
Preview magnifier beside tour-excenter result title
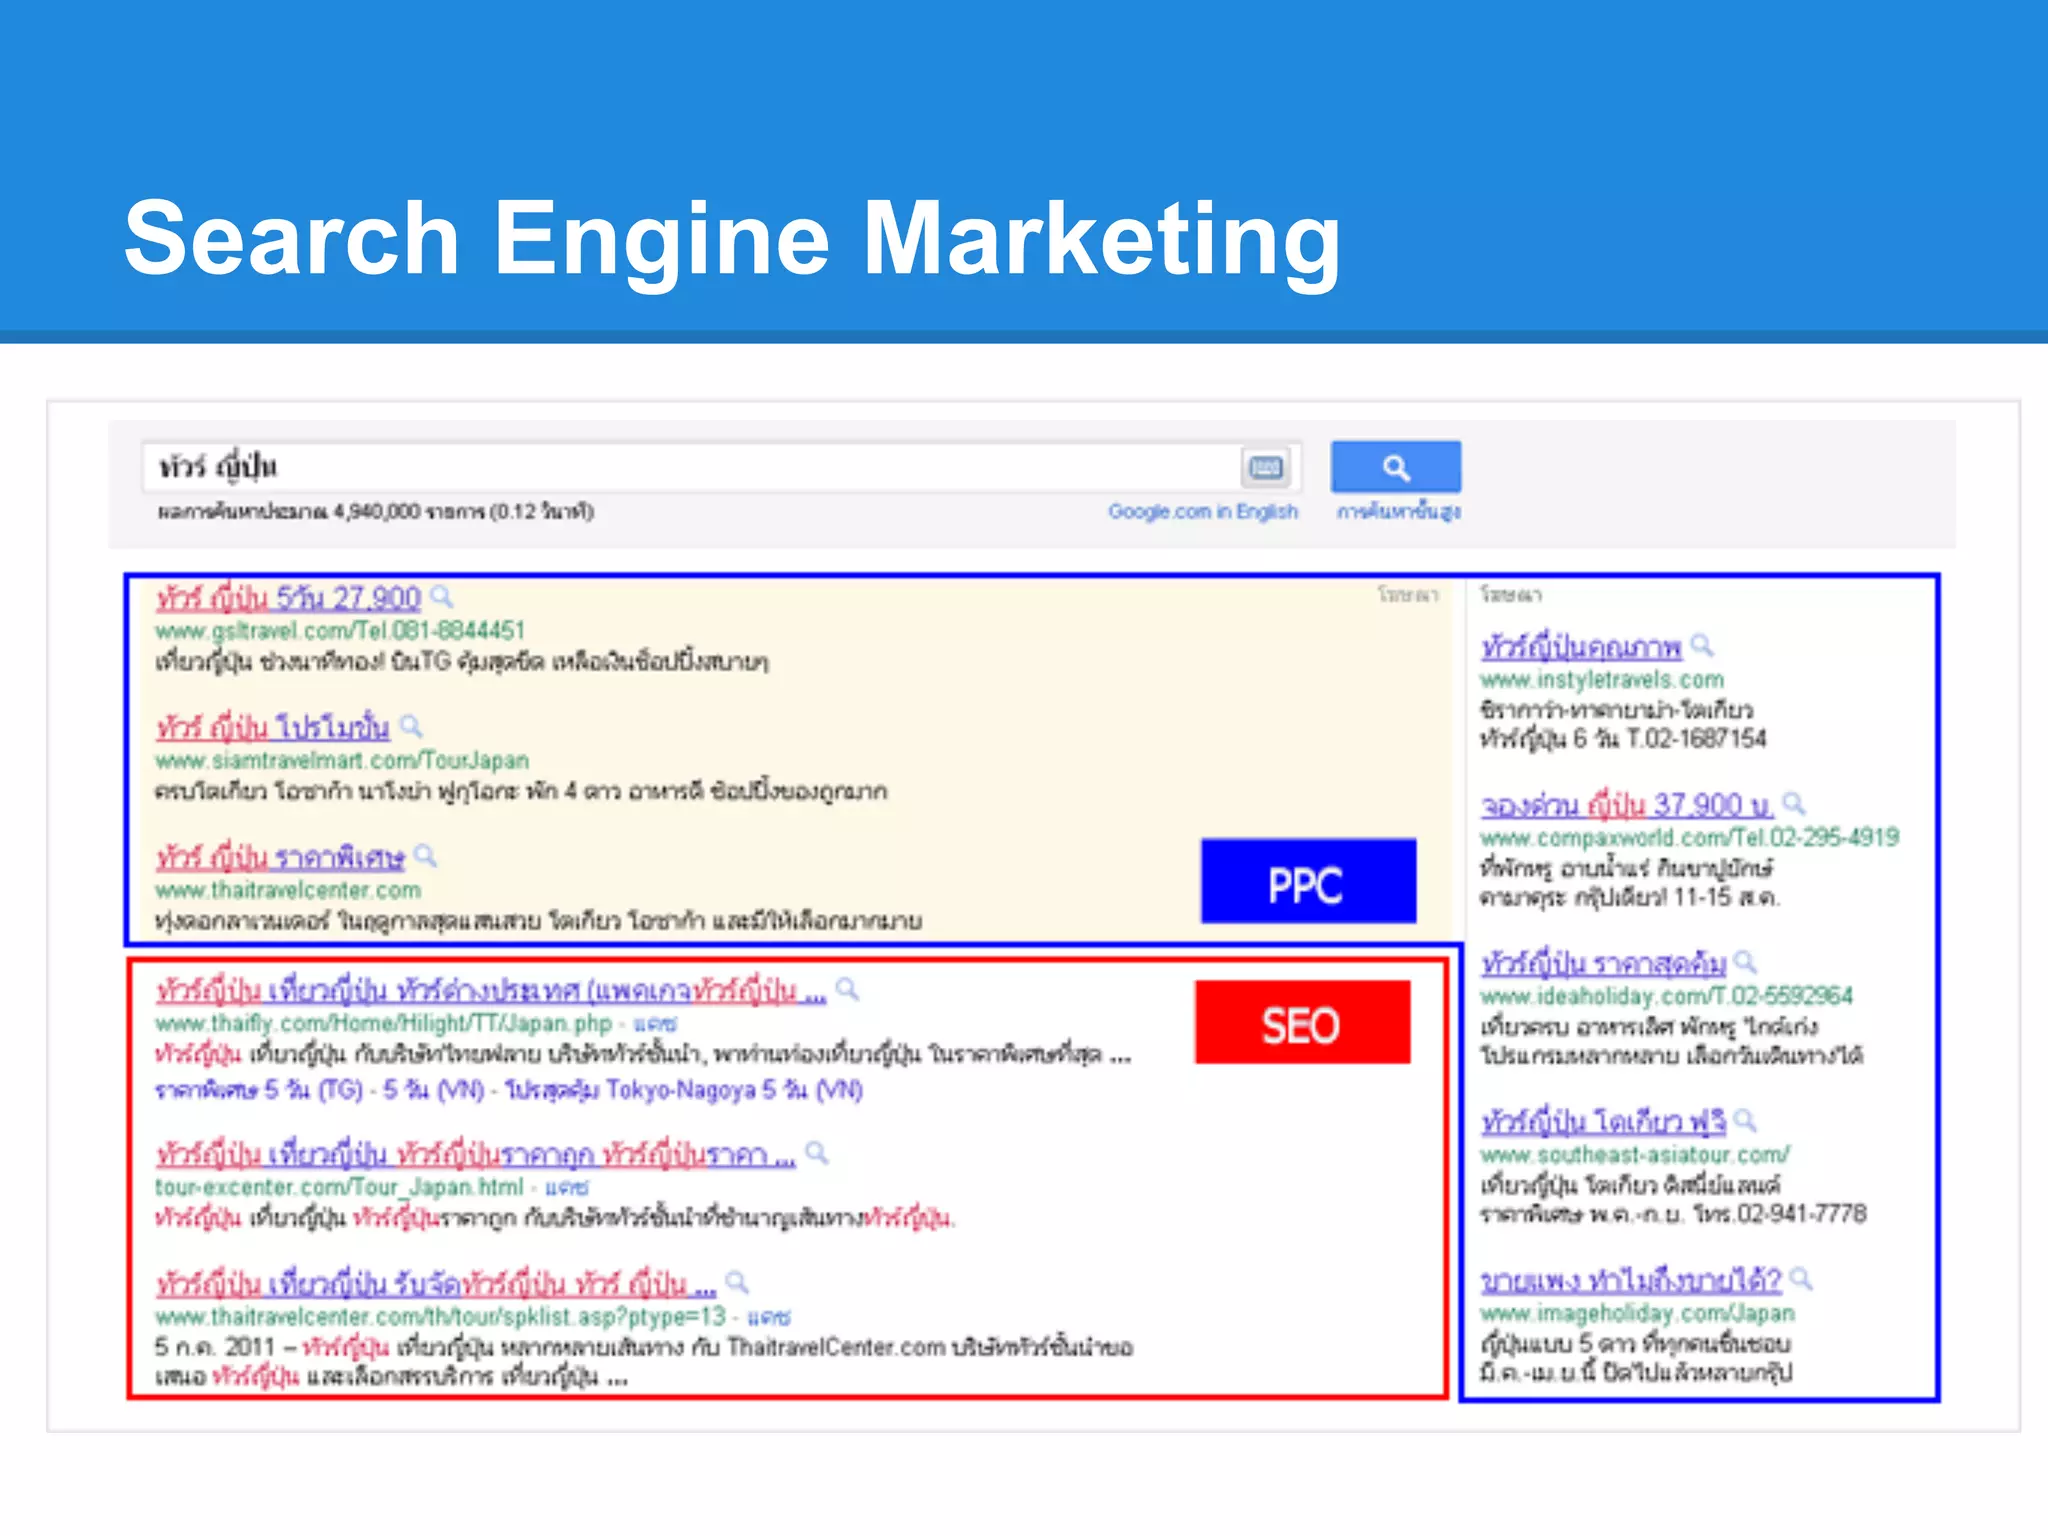click(x=817, y=1154)
